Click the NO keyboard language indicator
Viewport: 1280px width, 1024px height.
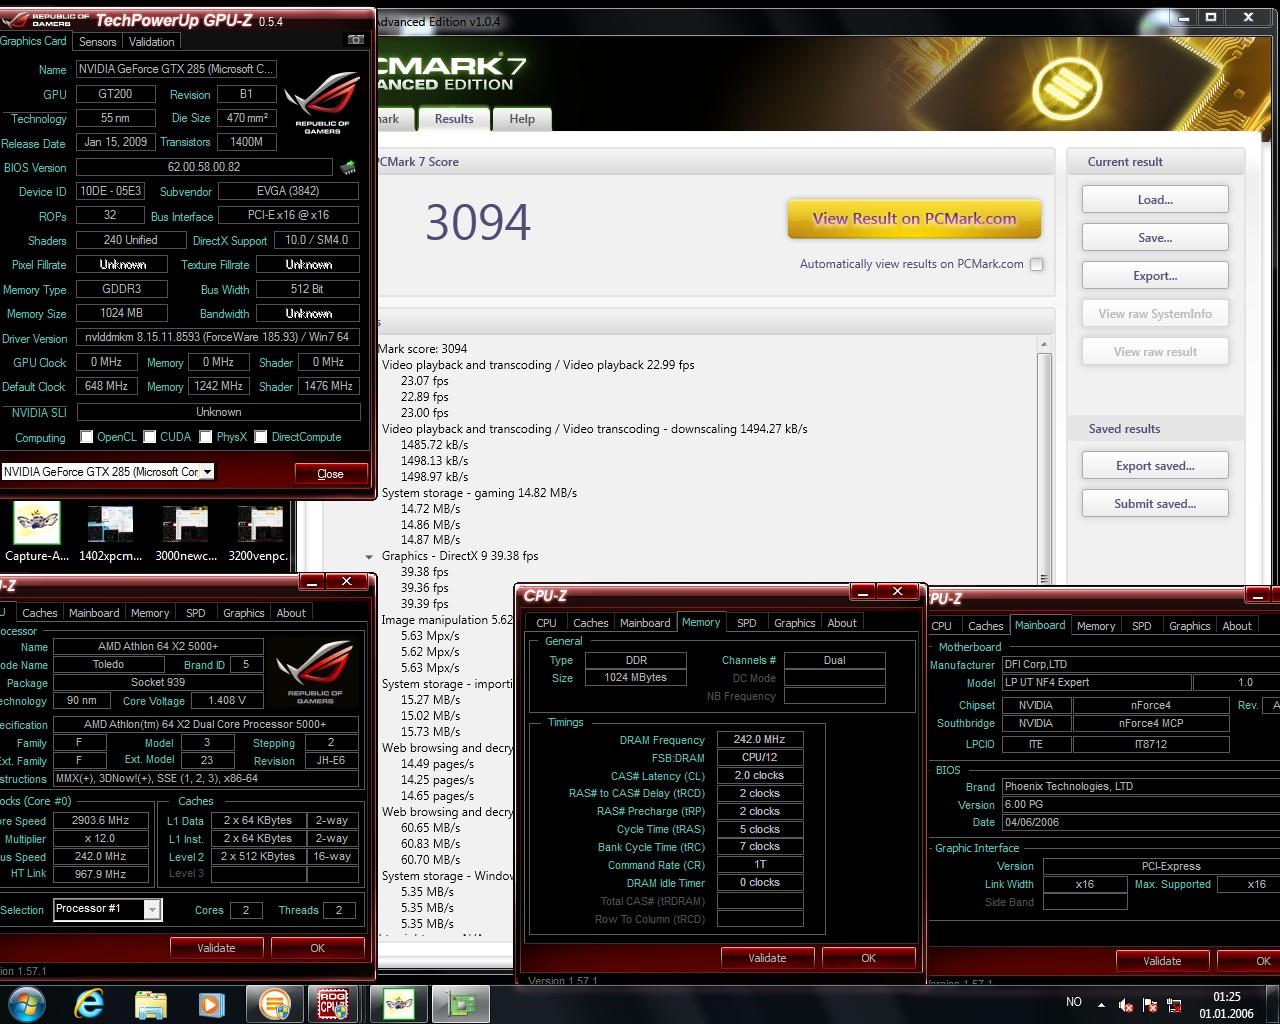(1074, 1002)
